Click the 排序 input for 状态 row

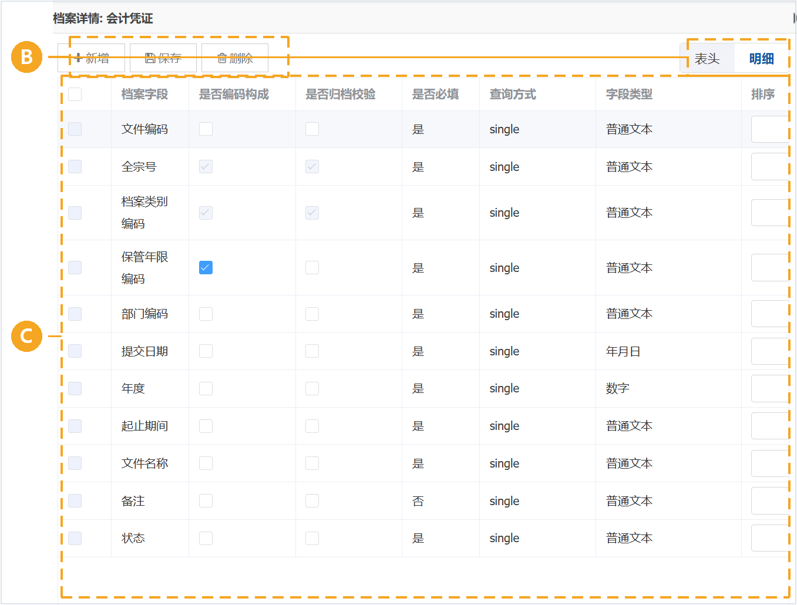770,538
